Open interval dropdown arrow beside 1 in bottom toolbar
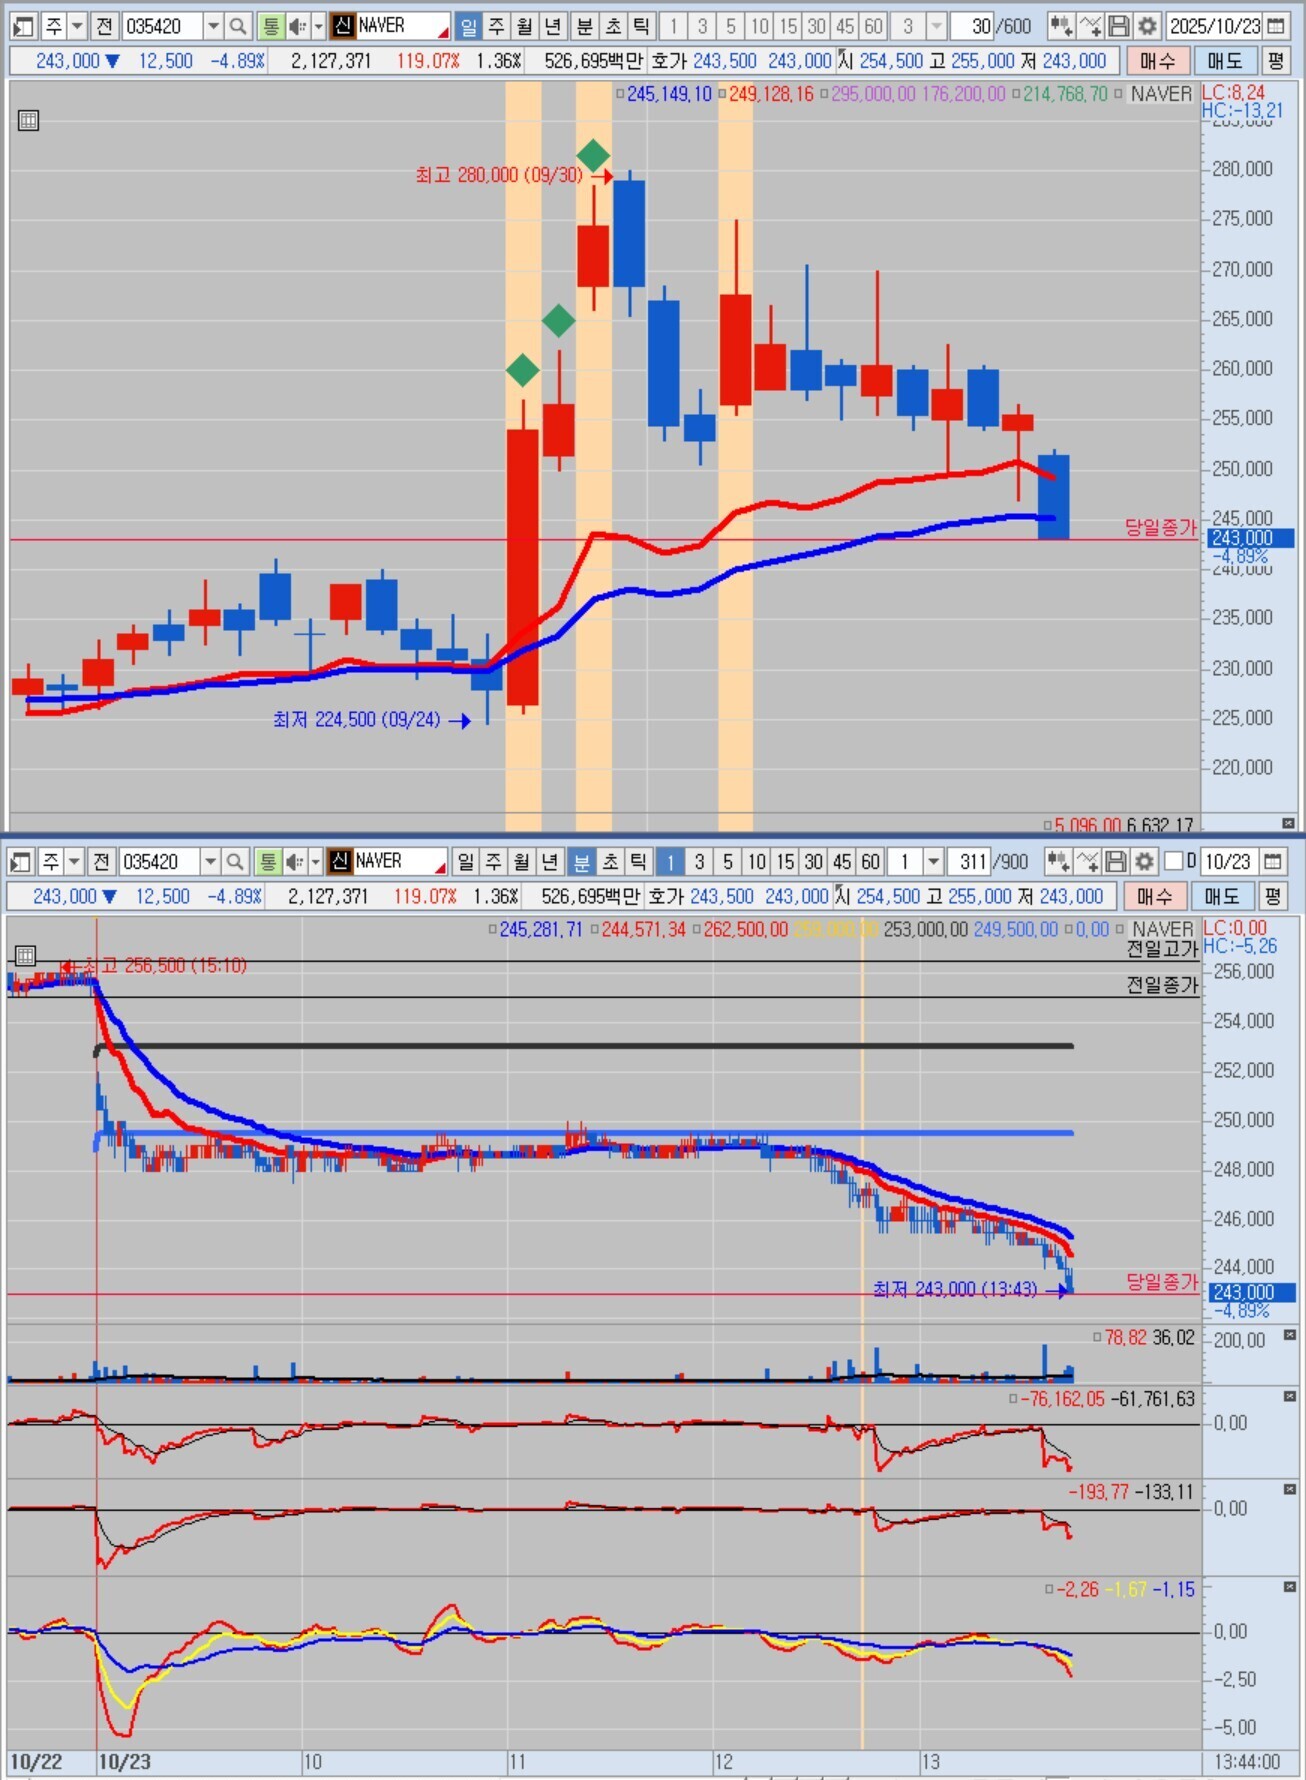 pos(934,861)
